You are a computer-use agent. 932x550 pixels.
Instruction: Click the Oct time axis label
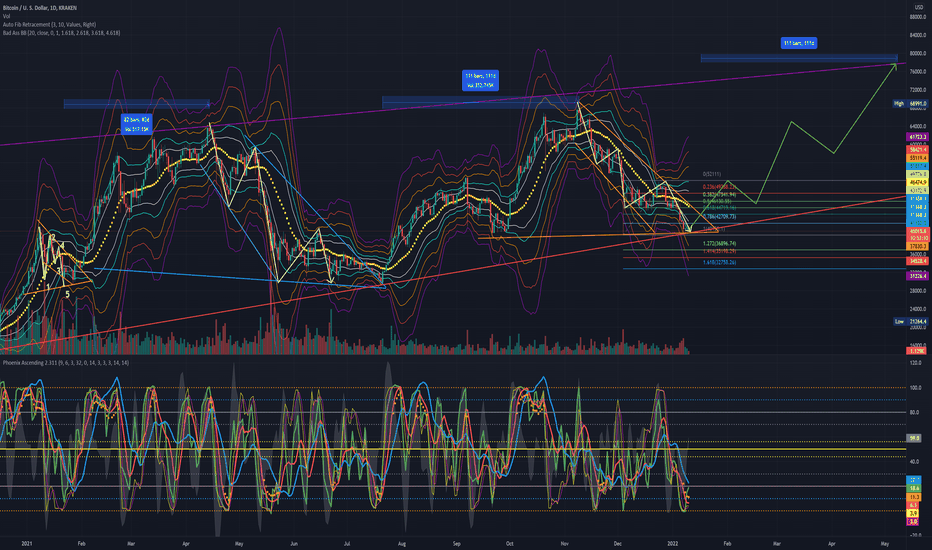click(509, 543)
